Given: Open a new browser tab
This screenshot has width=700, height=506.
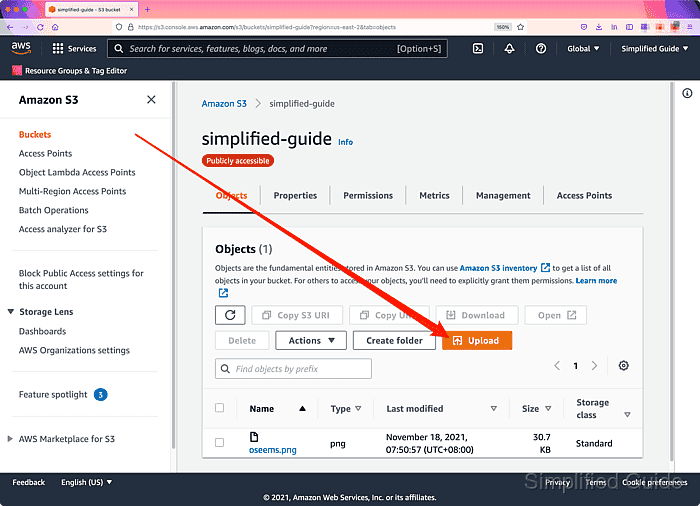Looking at the screenshot, I should (x=147, y=9).
